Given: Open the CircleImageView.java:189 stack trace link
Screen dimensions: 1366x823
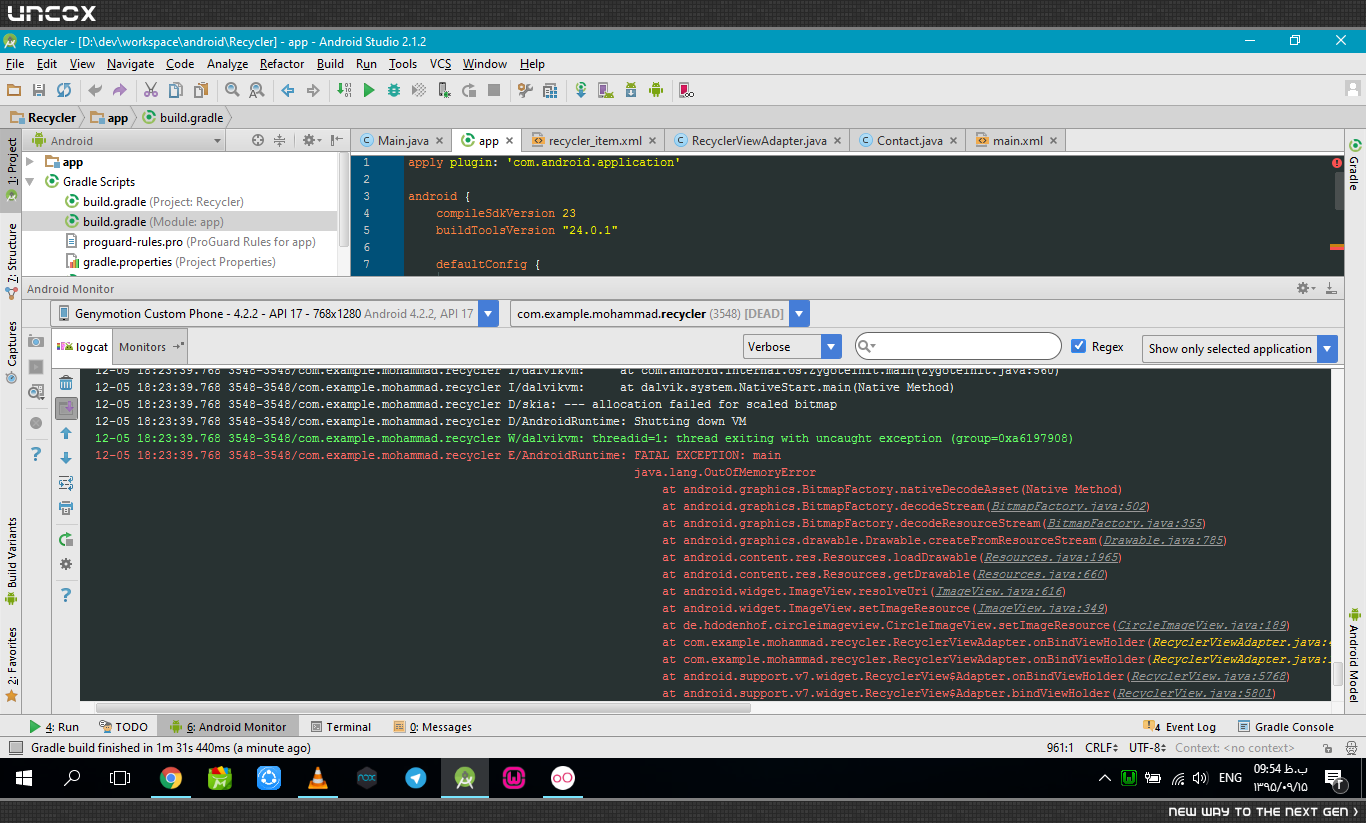Looking at the screenshot, I should (1203, 625).
